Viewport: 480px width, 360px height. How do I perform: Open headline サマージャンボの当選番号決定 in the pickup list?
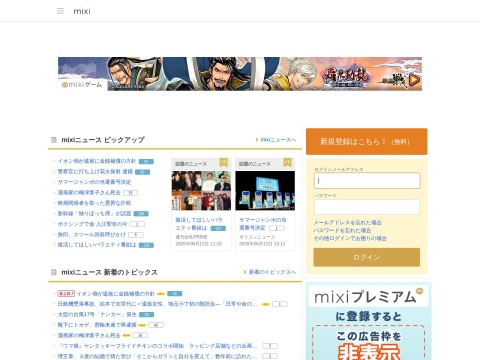[x=94, y=182]
